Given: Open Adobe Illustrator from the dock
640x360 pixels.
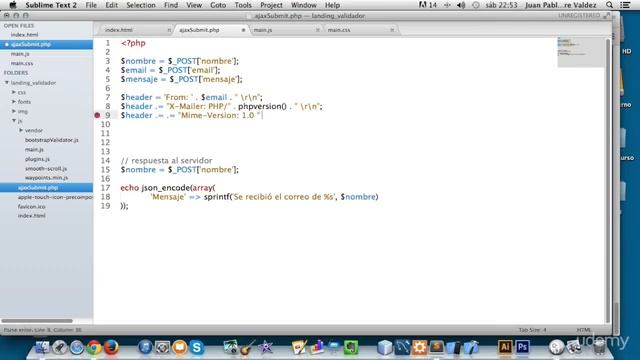Looking at the screenshot, I should click(x=505, y=347).
